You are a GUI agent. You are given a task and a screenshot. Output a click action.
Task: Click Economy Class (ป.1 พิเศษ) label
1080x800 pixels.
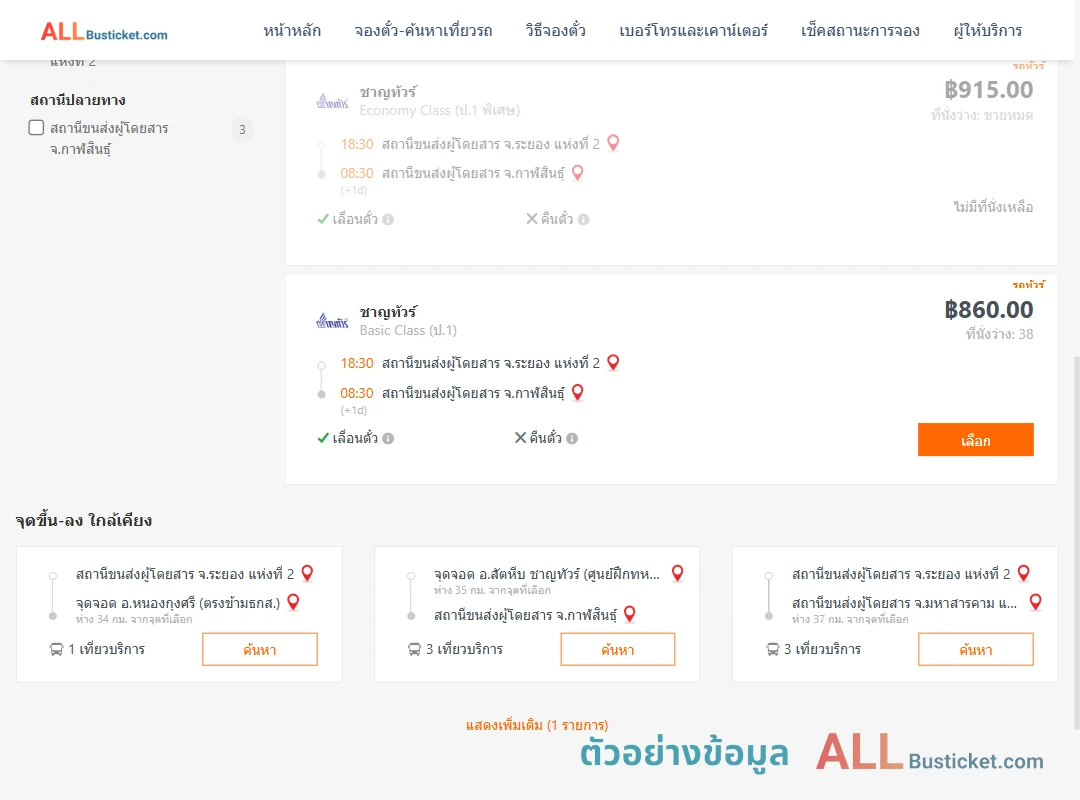[x=439, y=110]
